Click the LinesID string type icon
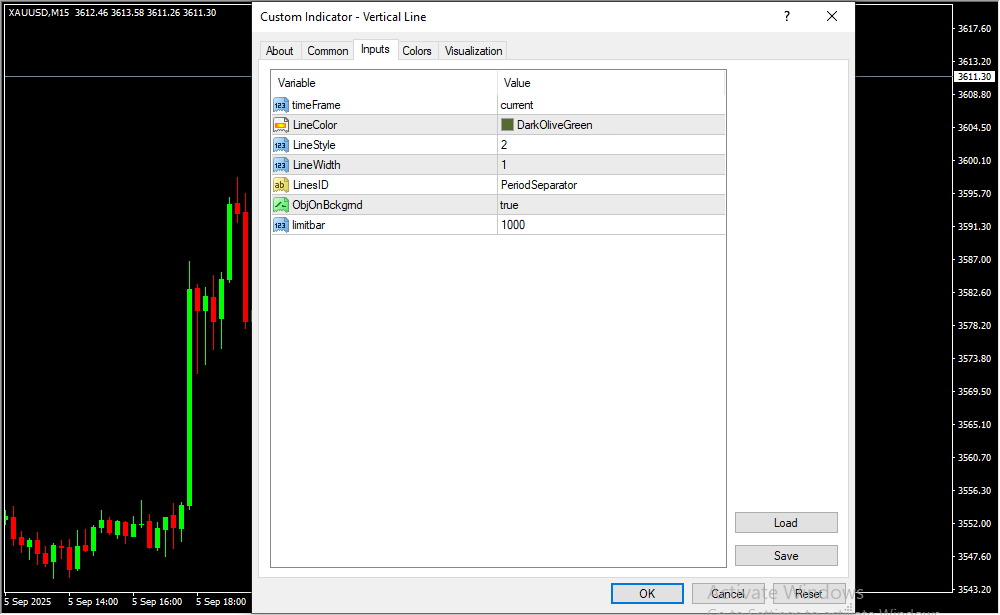The image size is (1000, 615). pyautogui.click(x=280, y=185)
